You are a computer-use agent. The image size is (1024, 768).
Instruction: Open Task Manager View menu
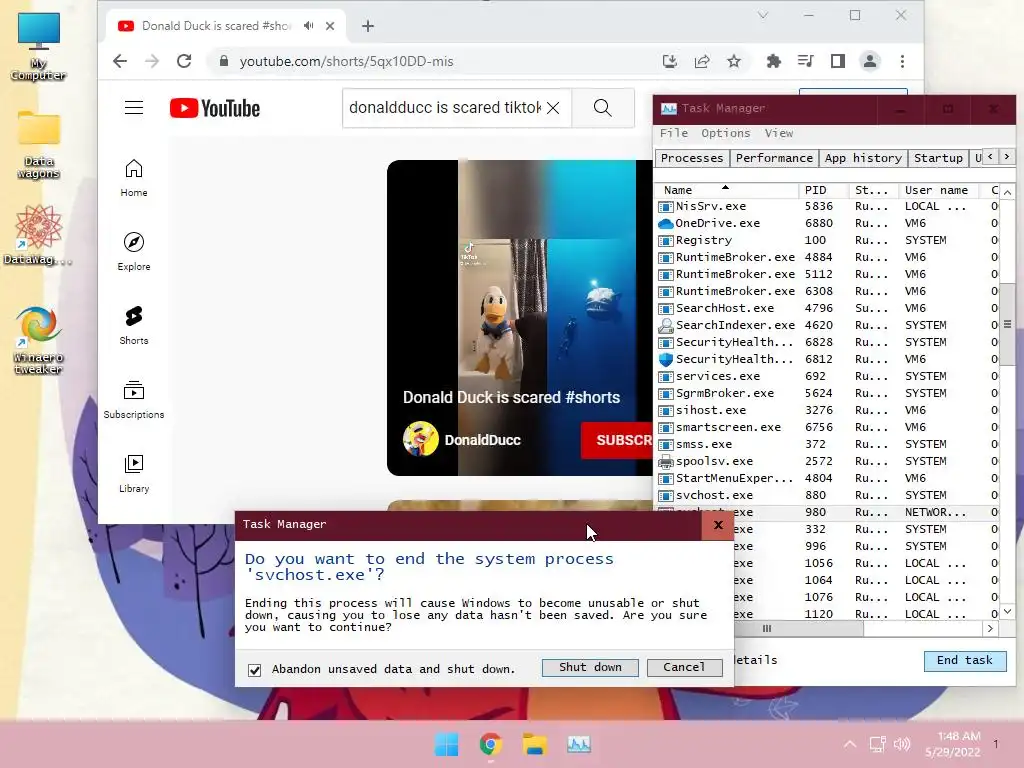(778, 133)
